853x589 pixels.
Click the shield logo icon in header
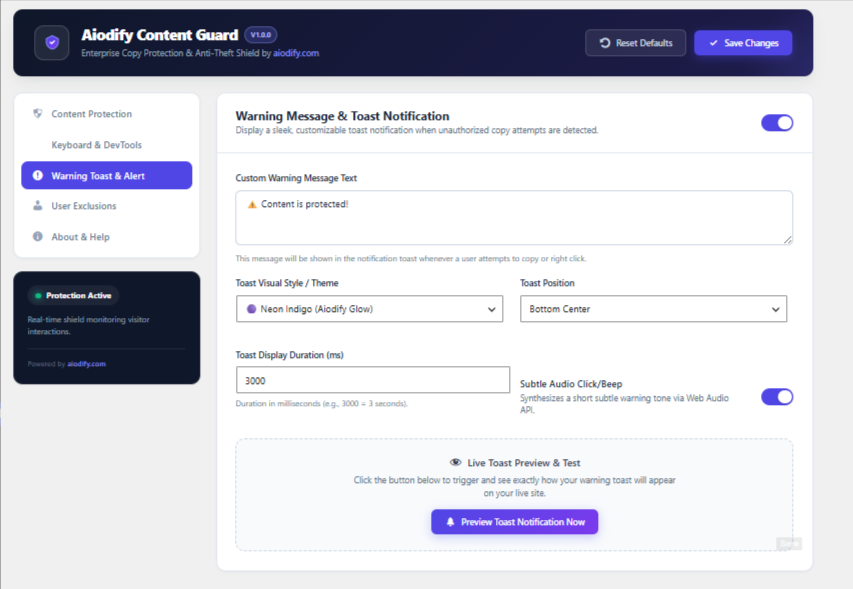pyautogui.click(x=52, y=42)
